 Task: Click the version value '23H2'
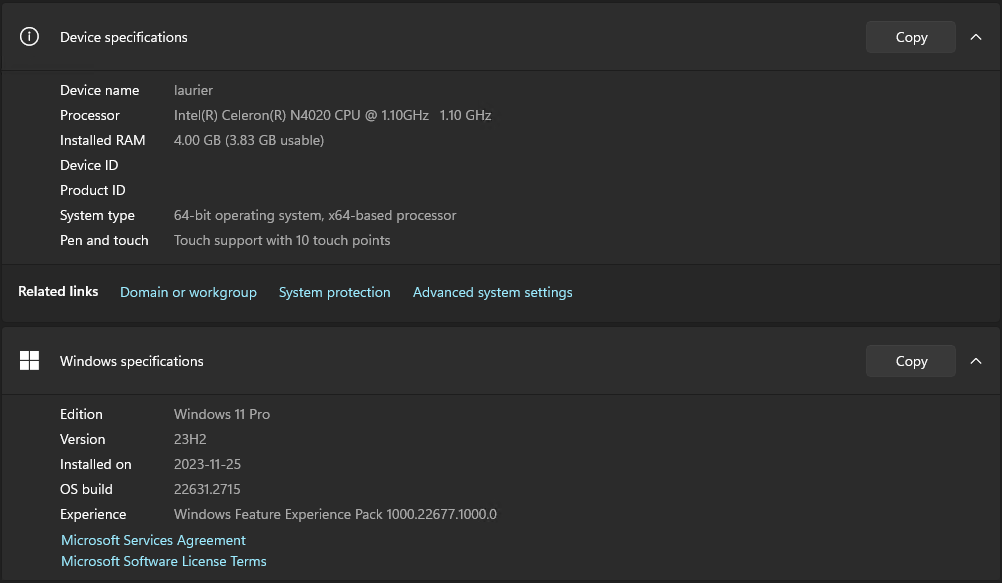click(x=190, y=439)
